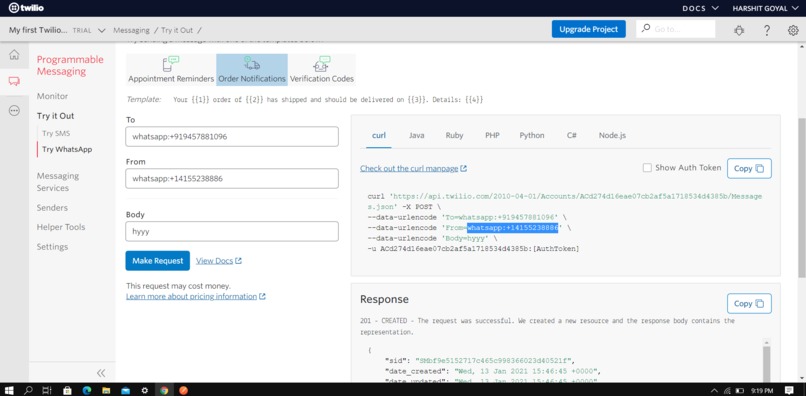The height and width of the screenshot is (396, 806).
Task: Check the battery tray icon
Action: click(740, 390)
